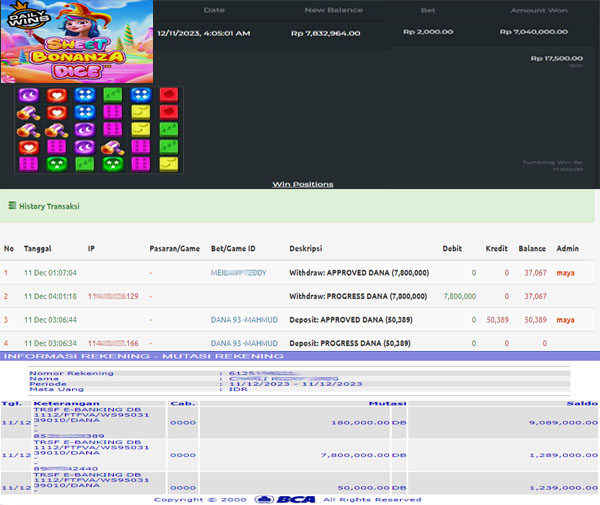600x505 pixels.
Task: Click the Balance column header
Action: click(x=532, y=249)
